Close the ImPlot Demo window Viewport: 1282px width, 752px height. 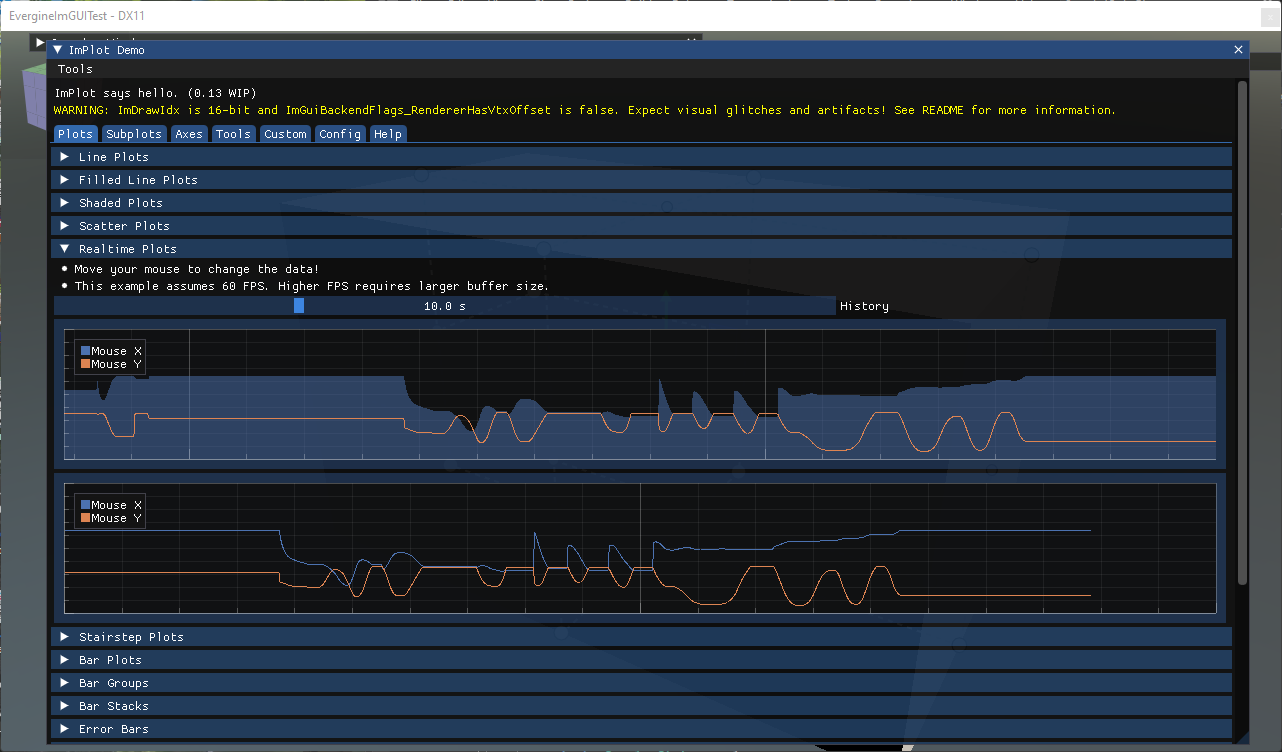click(x=1238, y=50)
